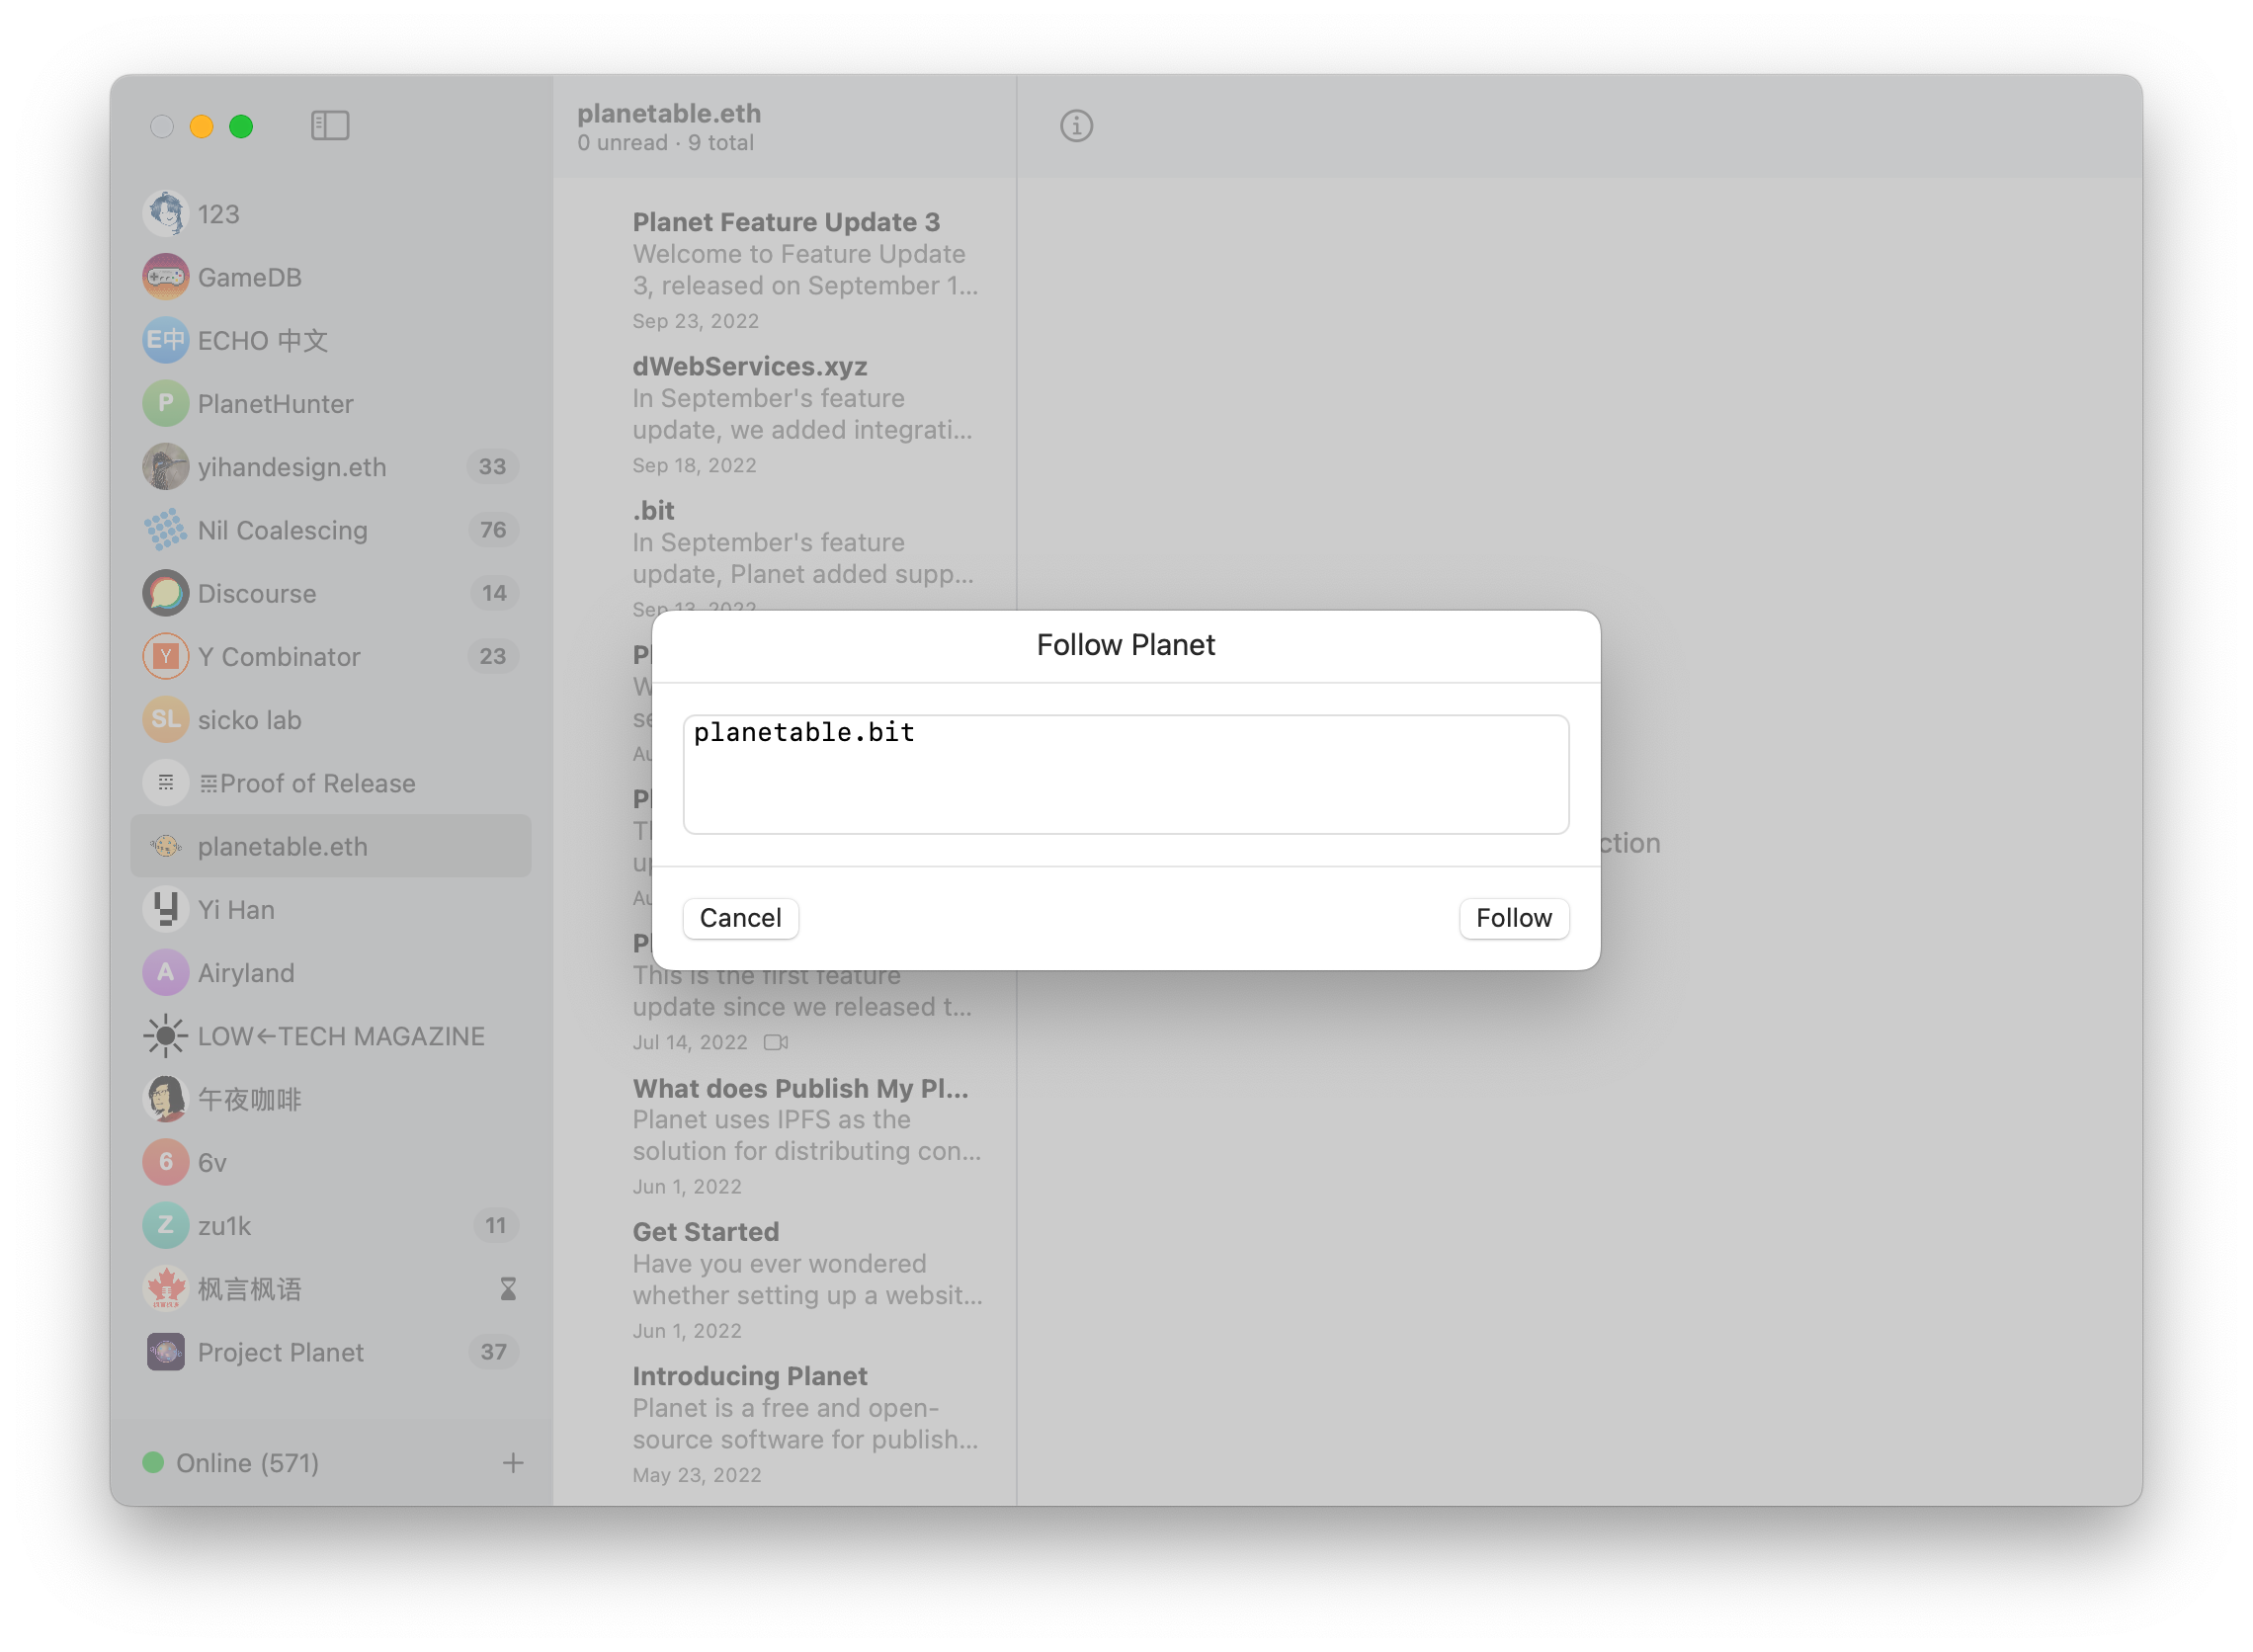
Task: Click the ECHO 中文 avatar icon
Action: (166, 340)
